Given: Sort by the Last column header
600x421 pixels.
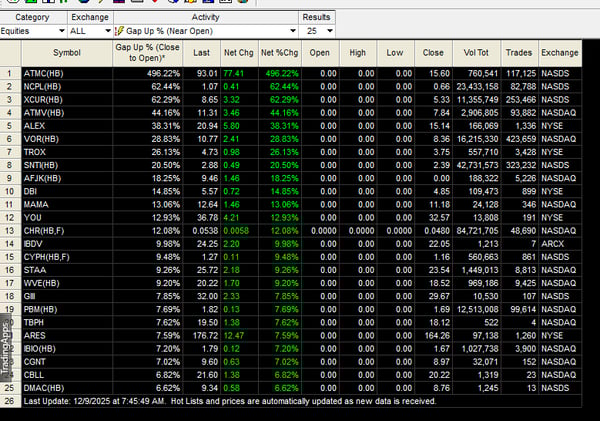Looking at the screenshot, I should coord(201,53).
